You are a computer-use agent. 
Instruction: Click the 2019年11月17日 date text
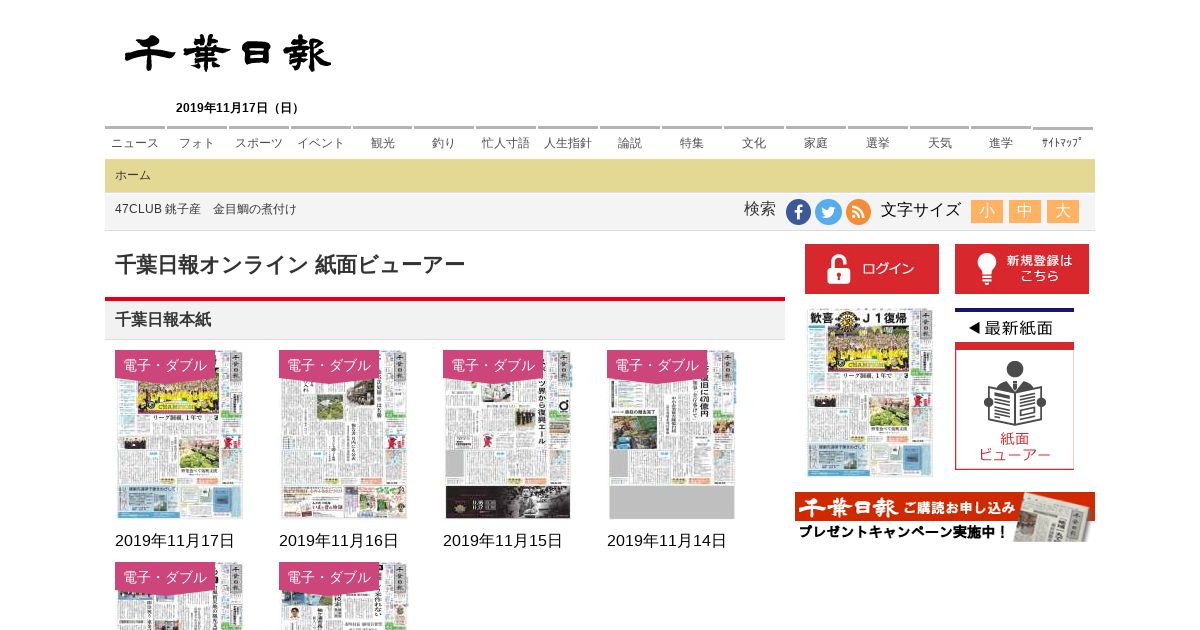click(x=175, y=541)
